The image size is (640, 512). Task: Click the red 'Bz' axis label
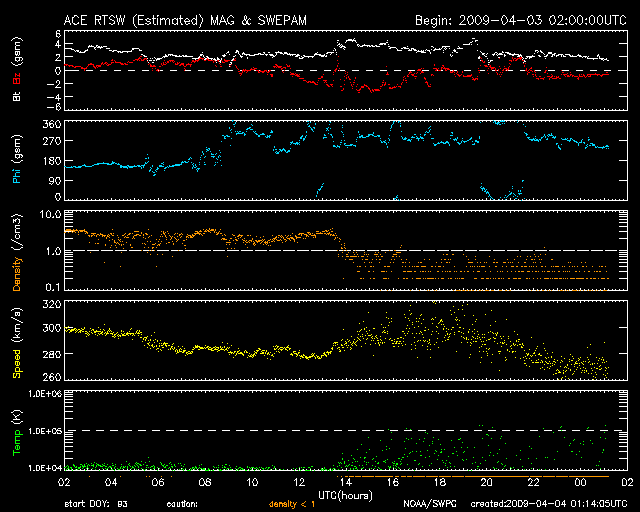click(x=17, y=78)
